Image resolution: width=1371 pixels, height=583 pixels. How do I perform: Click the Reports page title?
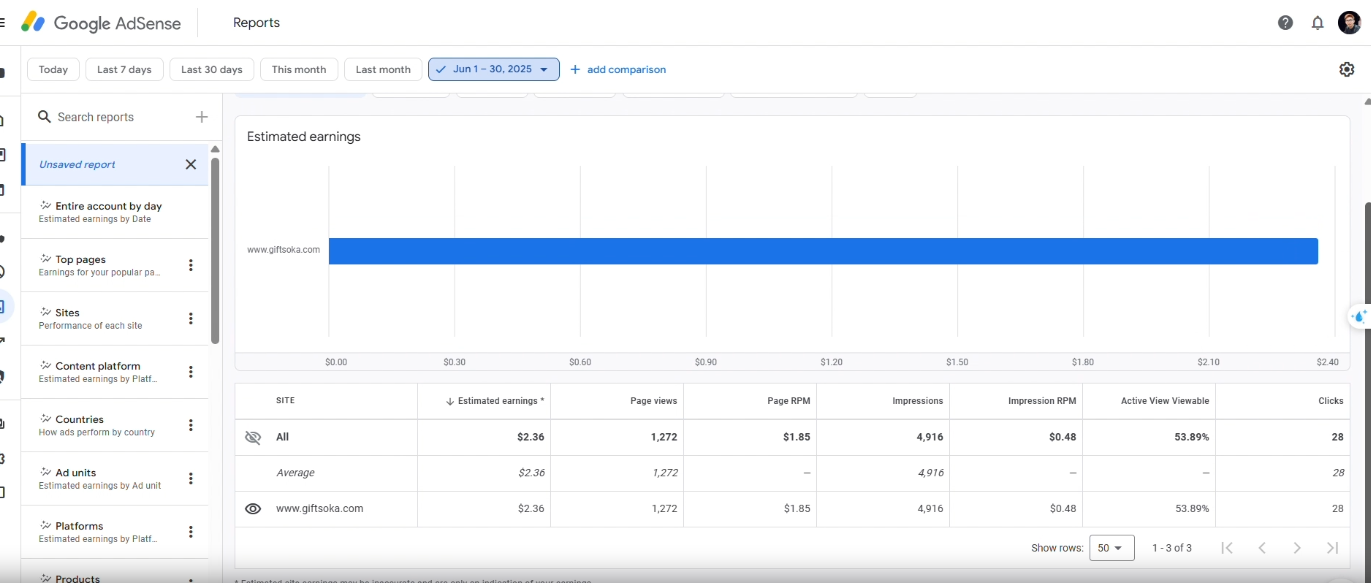point(256,22)
